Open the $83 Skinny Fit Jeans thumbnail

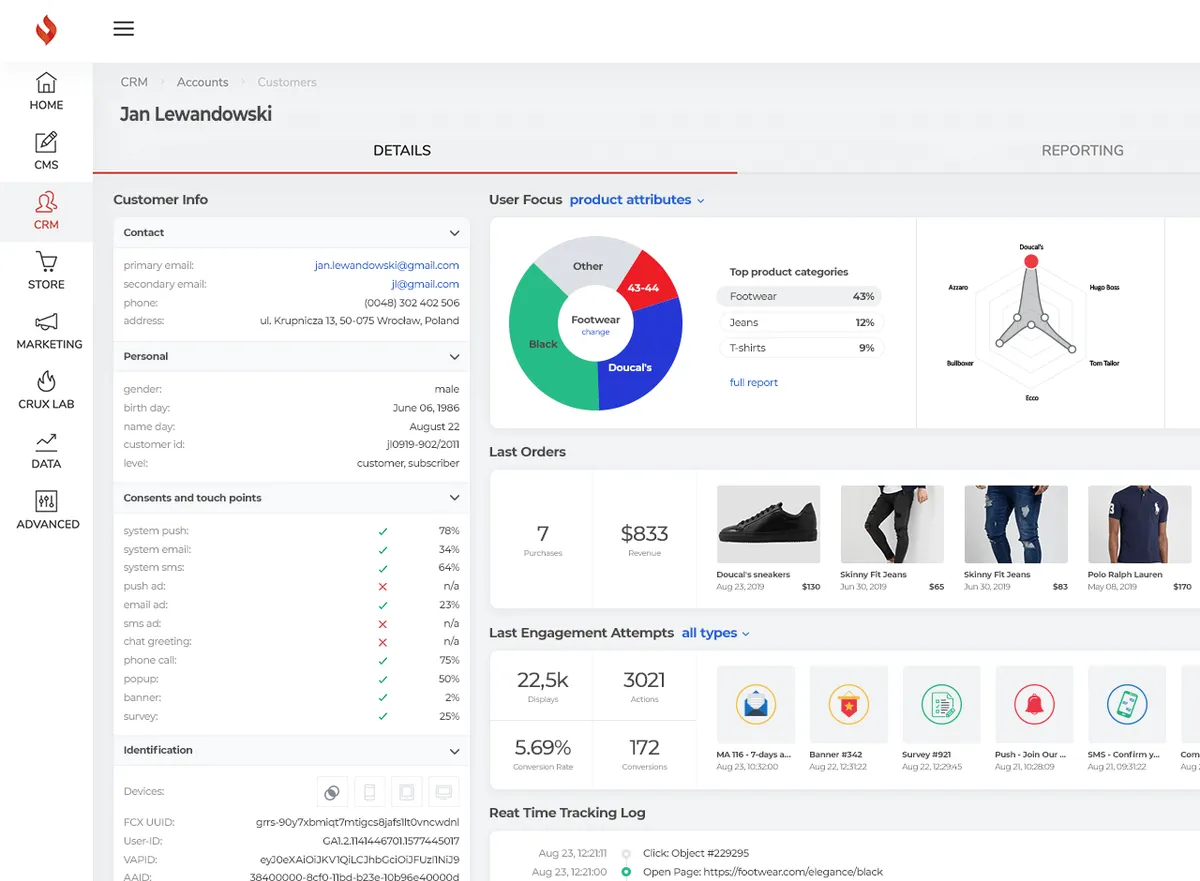click(1016, 524)
